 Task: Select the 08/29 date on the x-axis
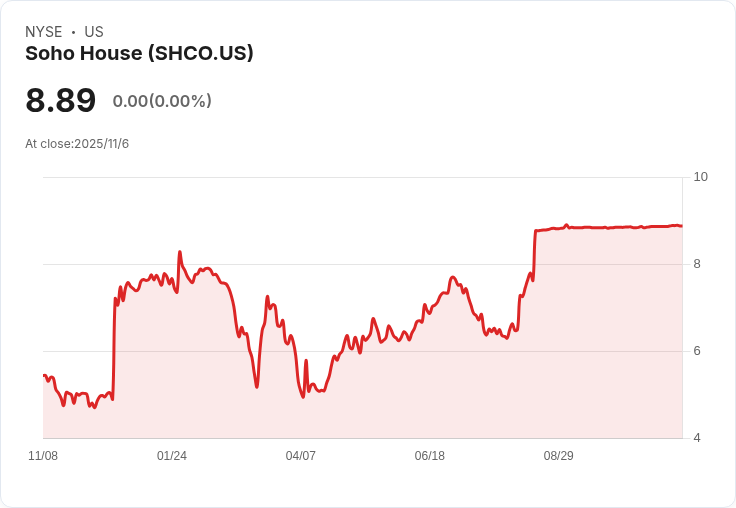(x=559, y=456)
